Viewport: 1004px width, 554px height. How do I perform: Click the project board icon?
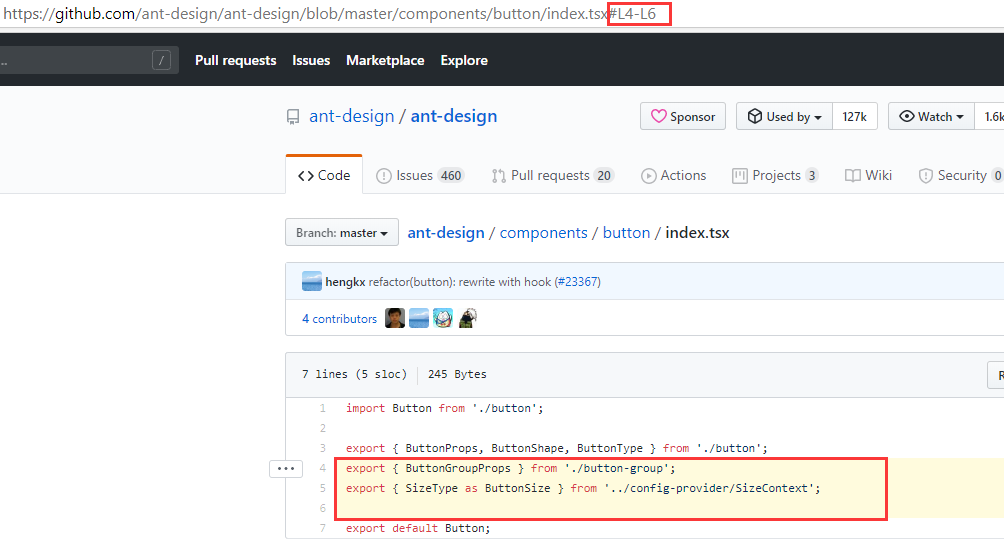(x=740, y=175)
